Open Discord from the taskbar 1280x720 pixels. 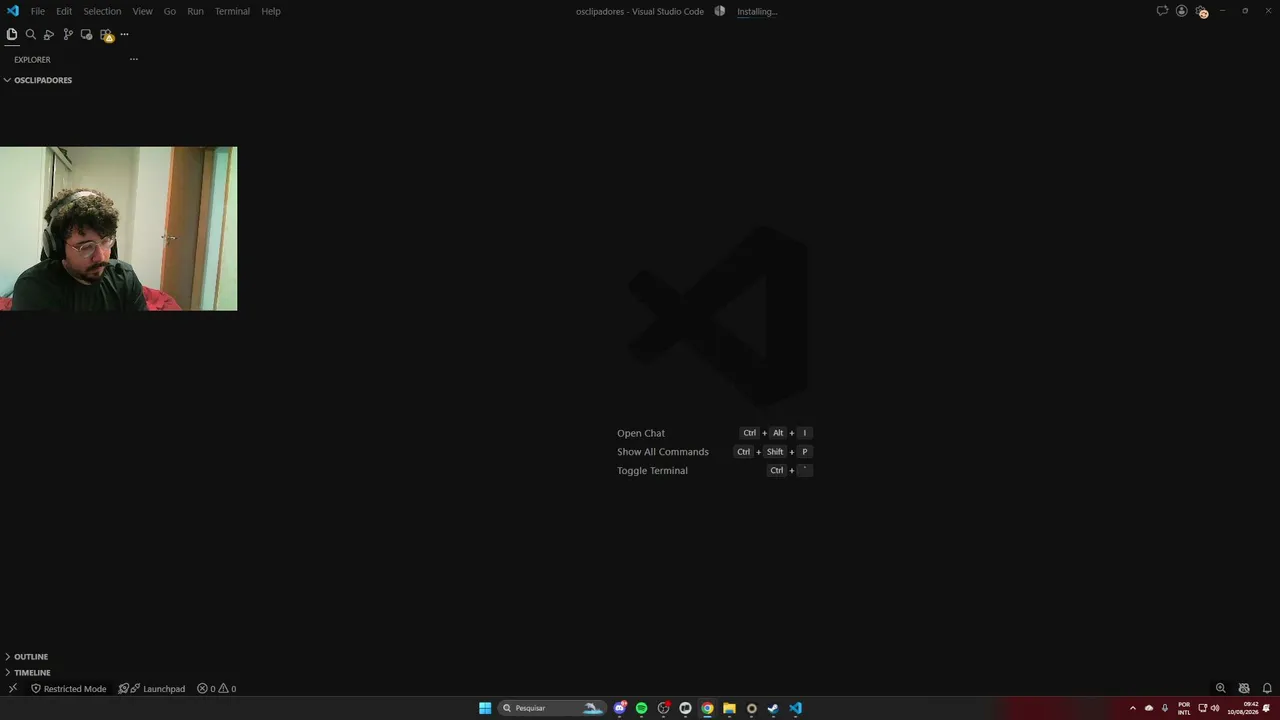click(x=620, y=708)
